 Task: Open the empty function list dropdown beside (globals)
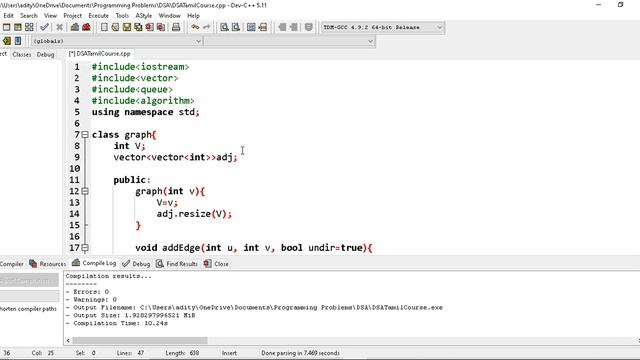tap(289, 41)
